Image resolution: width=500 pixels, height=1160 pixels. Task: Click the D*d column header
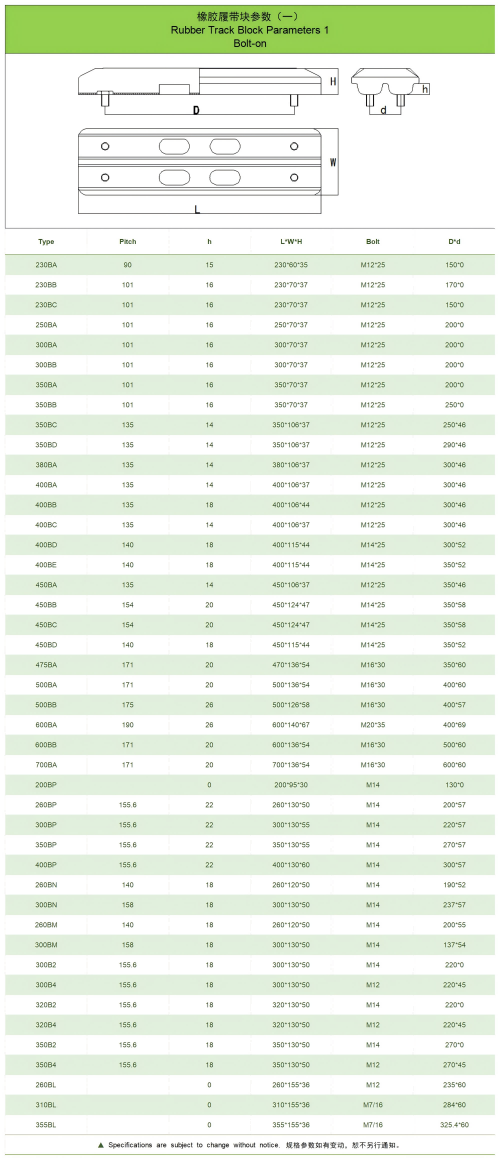tap(454, 242)
